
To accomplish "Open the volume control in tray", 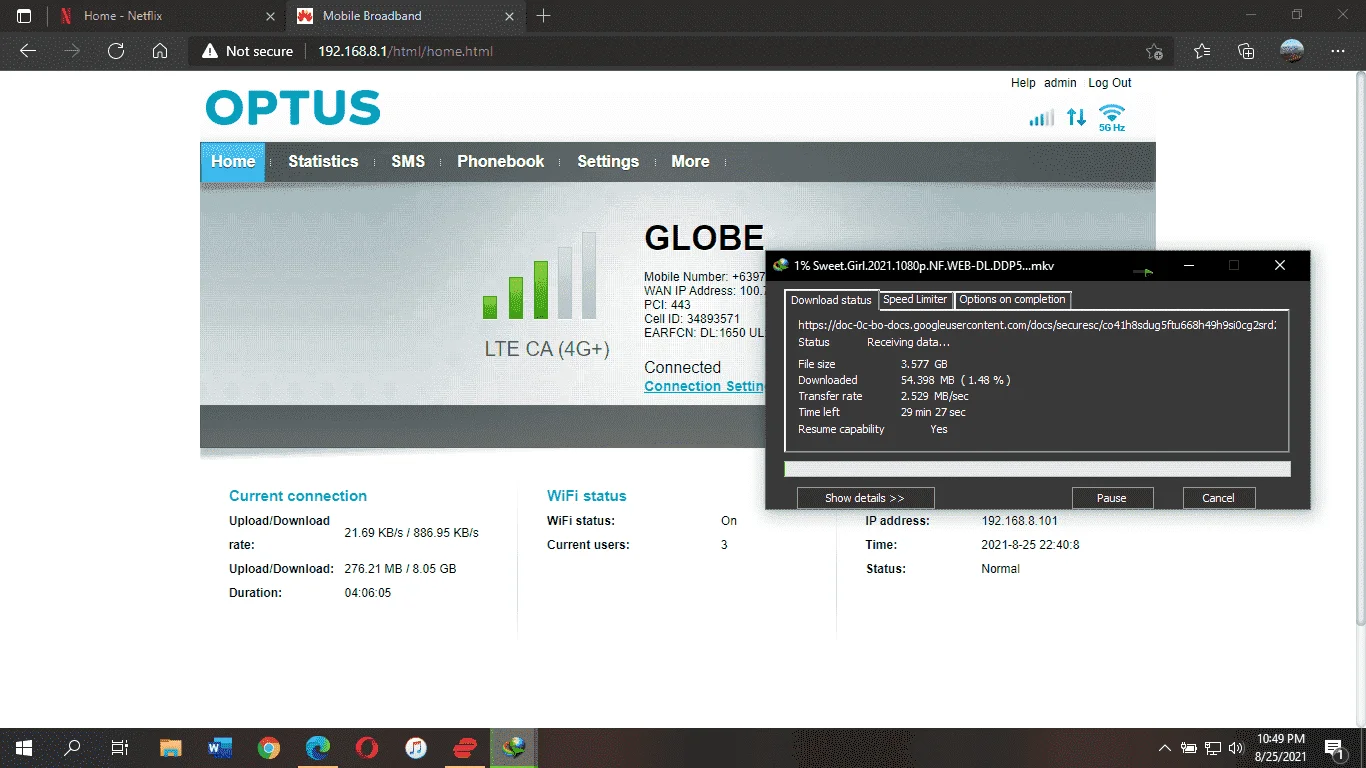I will tap(1236, 748).
